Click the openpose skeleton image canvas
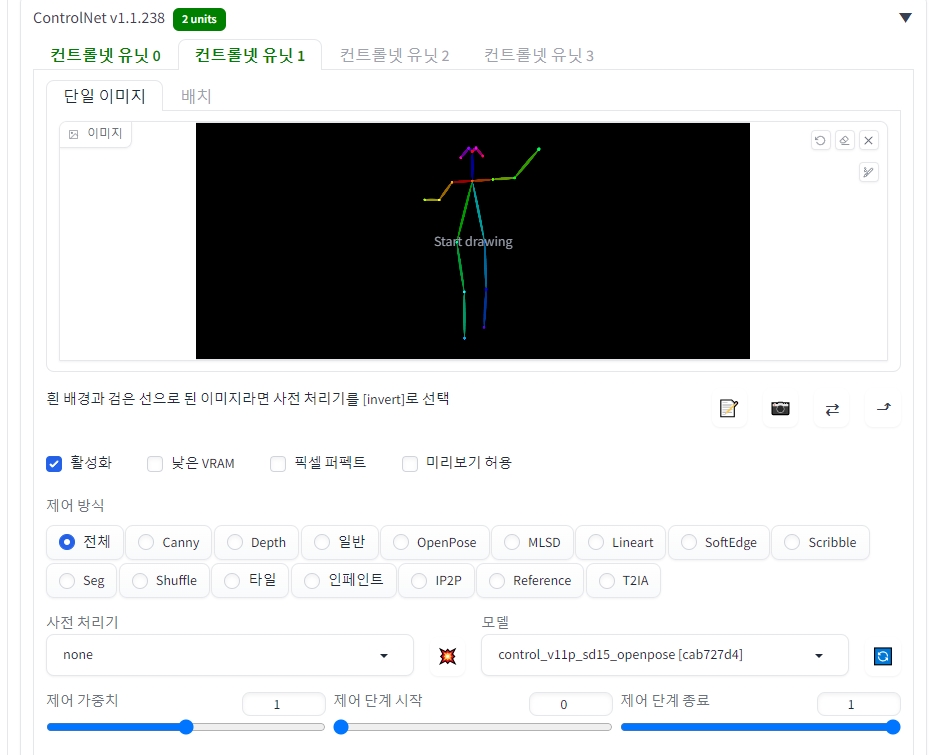 coord(473,241)
